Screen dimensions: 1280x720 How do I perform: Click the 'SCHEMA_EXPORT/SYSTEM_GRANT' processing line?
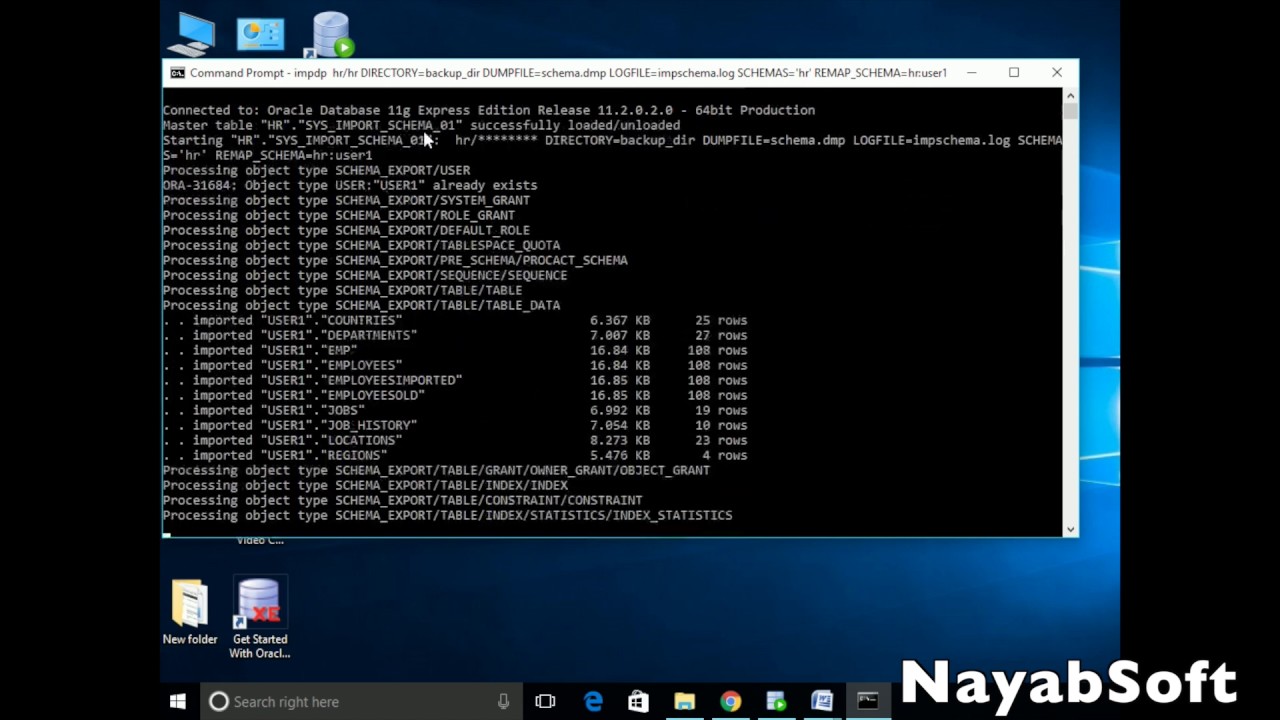[346, 200]
